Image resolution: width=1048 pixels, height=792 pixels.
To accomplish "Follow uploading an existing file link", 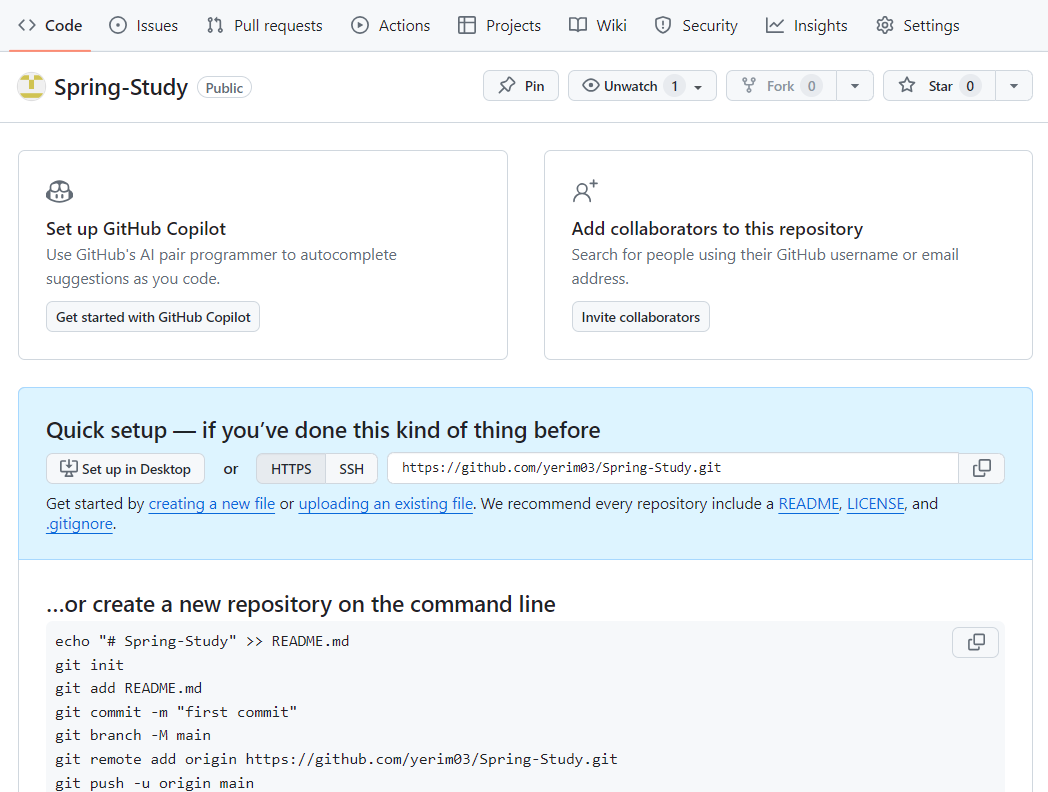I will click(386, 503).
